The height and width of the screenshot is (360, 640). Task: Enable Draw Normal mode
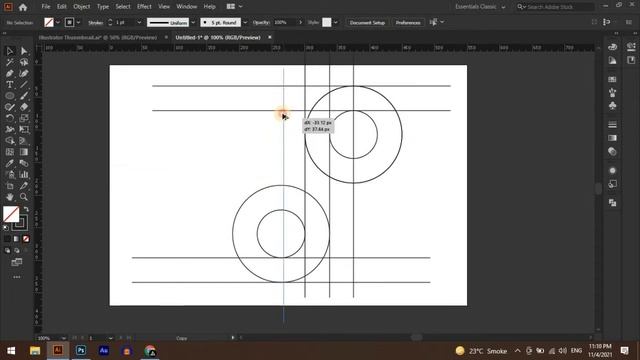coord(7,250)
